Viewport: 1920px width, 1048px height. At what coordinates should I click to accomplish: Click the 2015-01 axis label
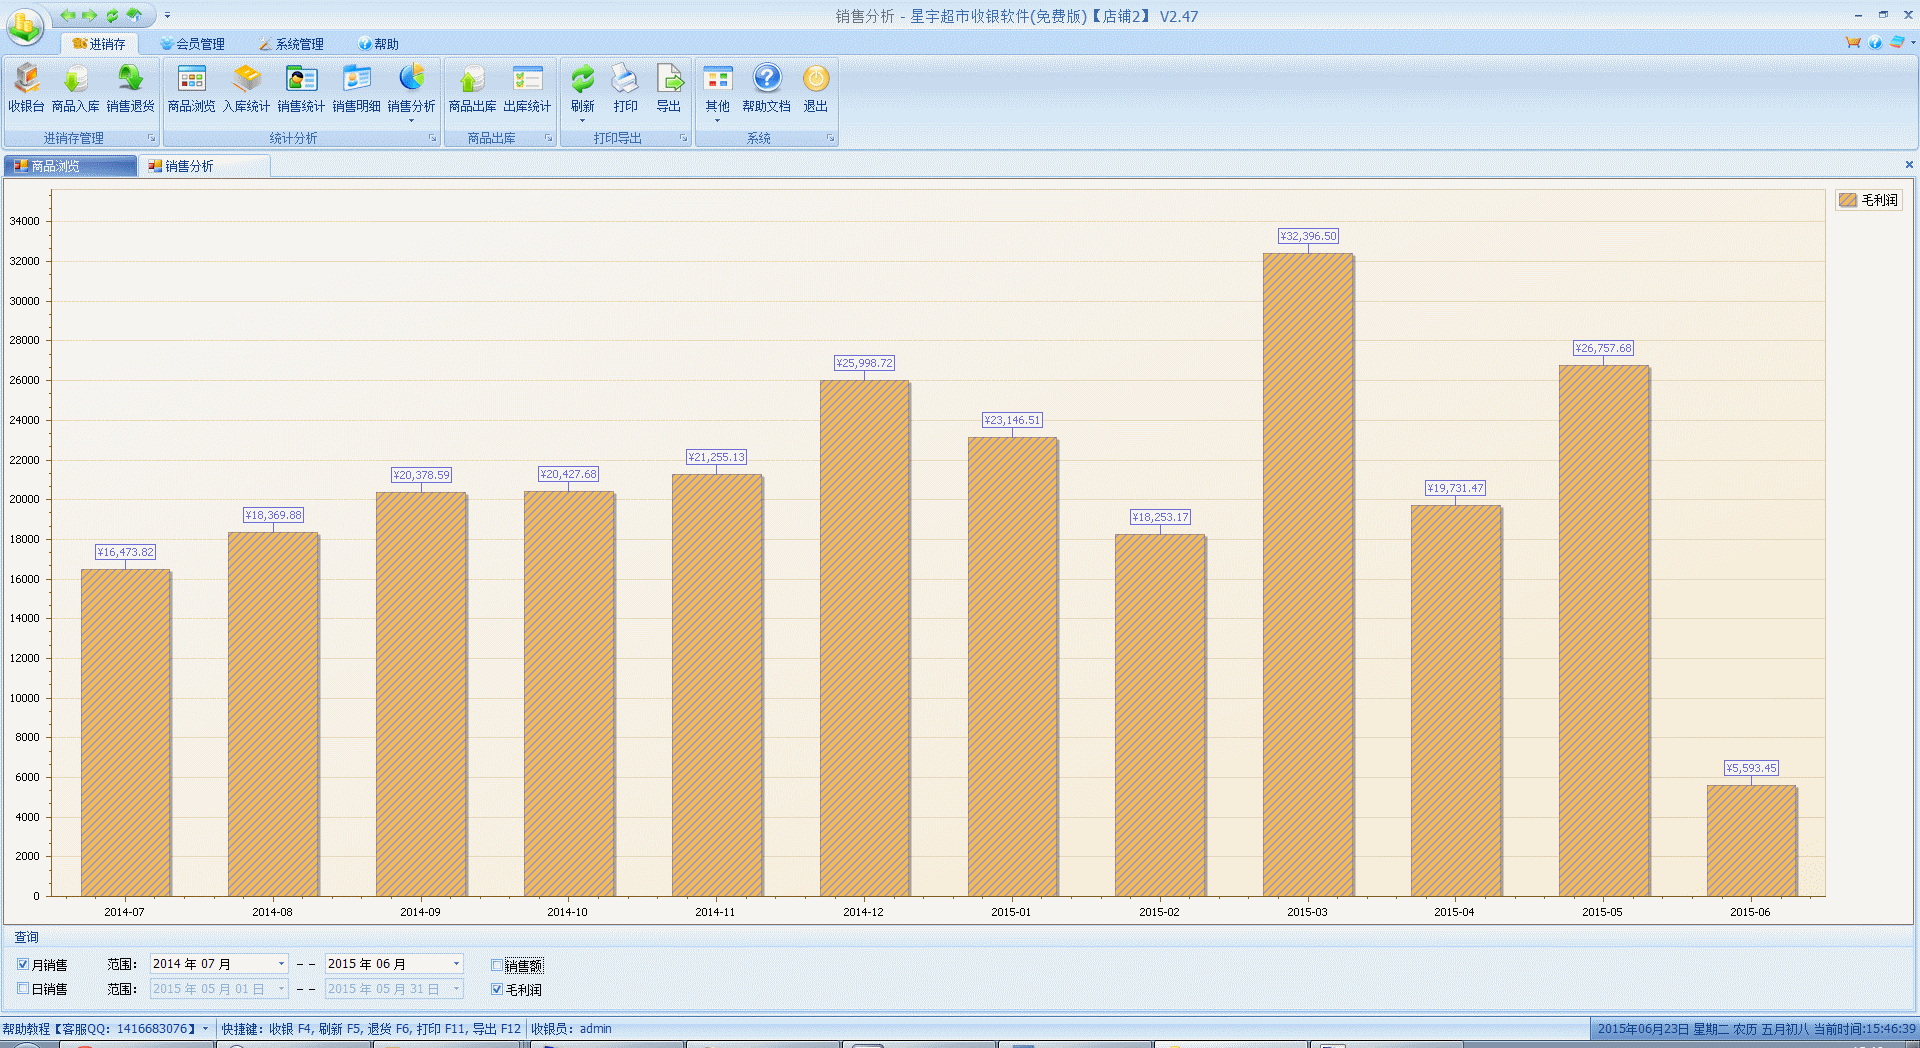(1011, 912)
